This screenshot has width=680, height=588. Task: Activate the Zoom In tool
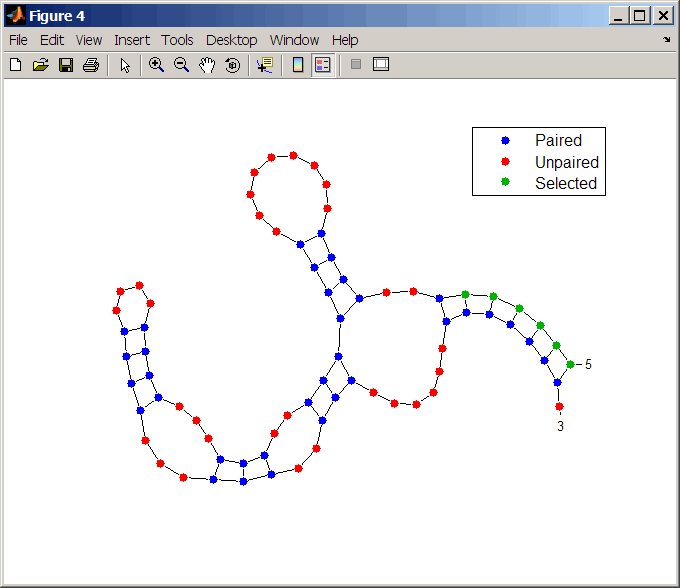pos(156,65)
